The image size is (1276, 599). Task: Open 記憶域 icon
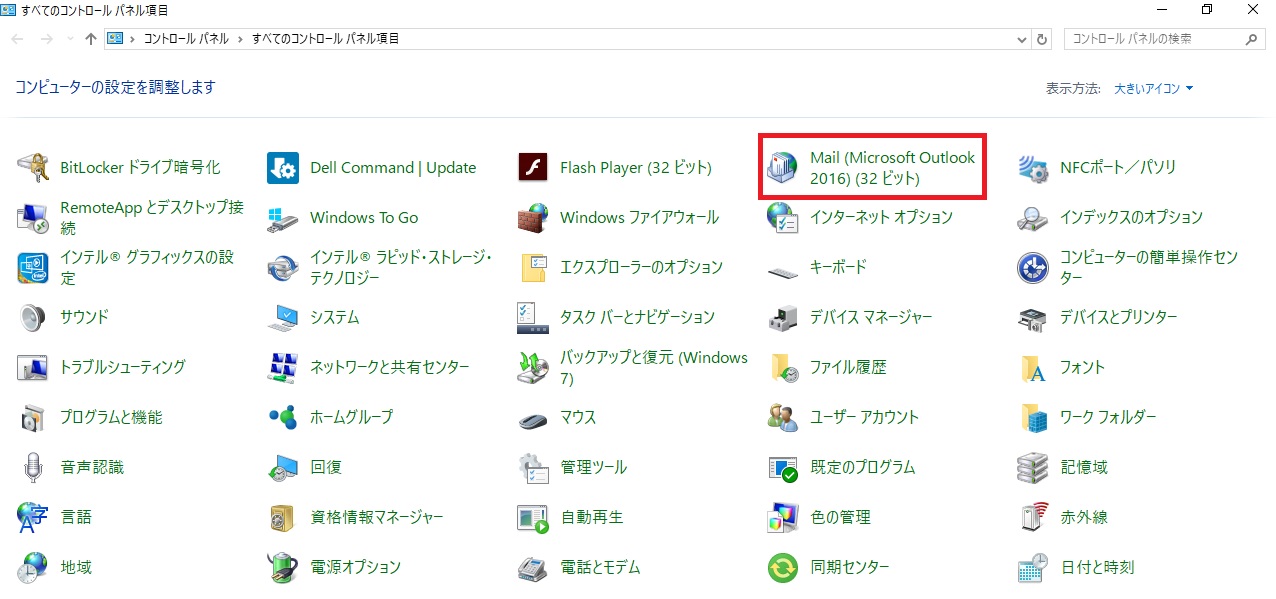coord(1033,468)
